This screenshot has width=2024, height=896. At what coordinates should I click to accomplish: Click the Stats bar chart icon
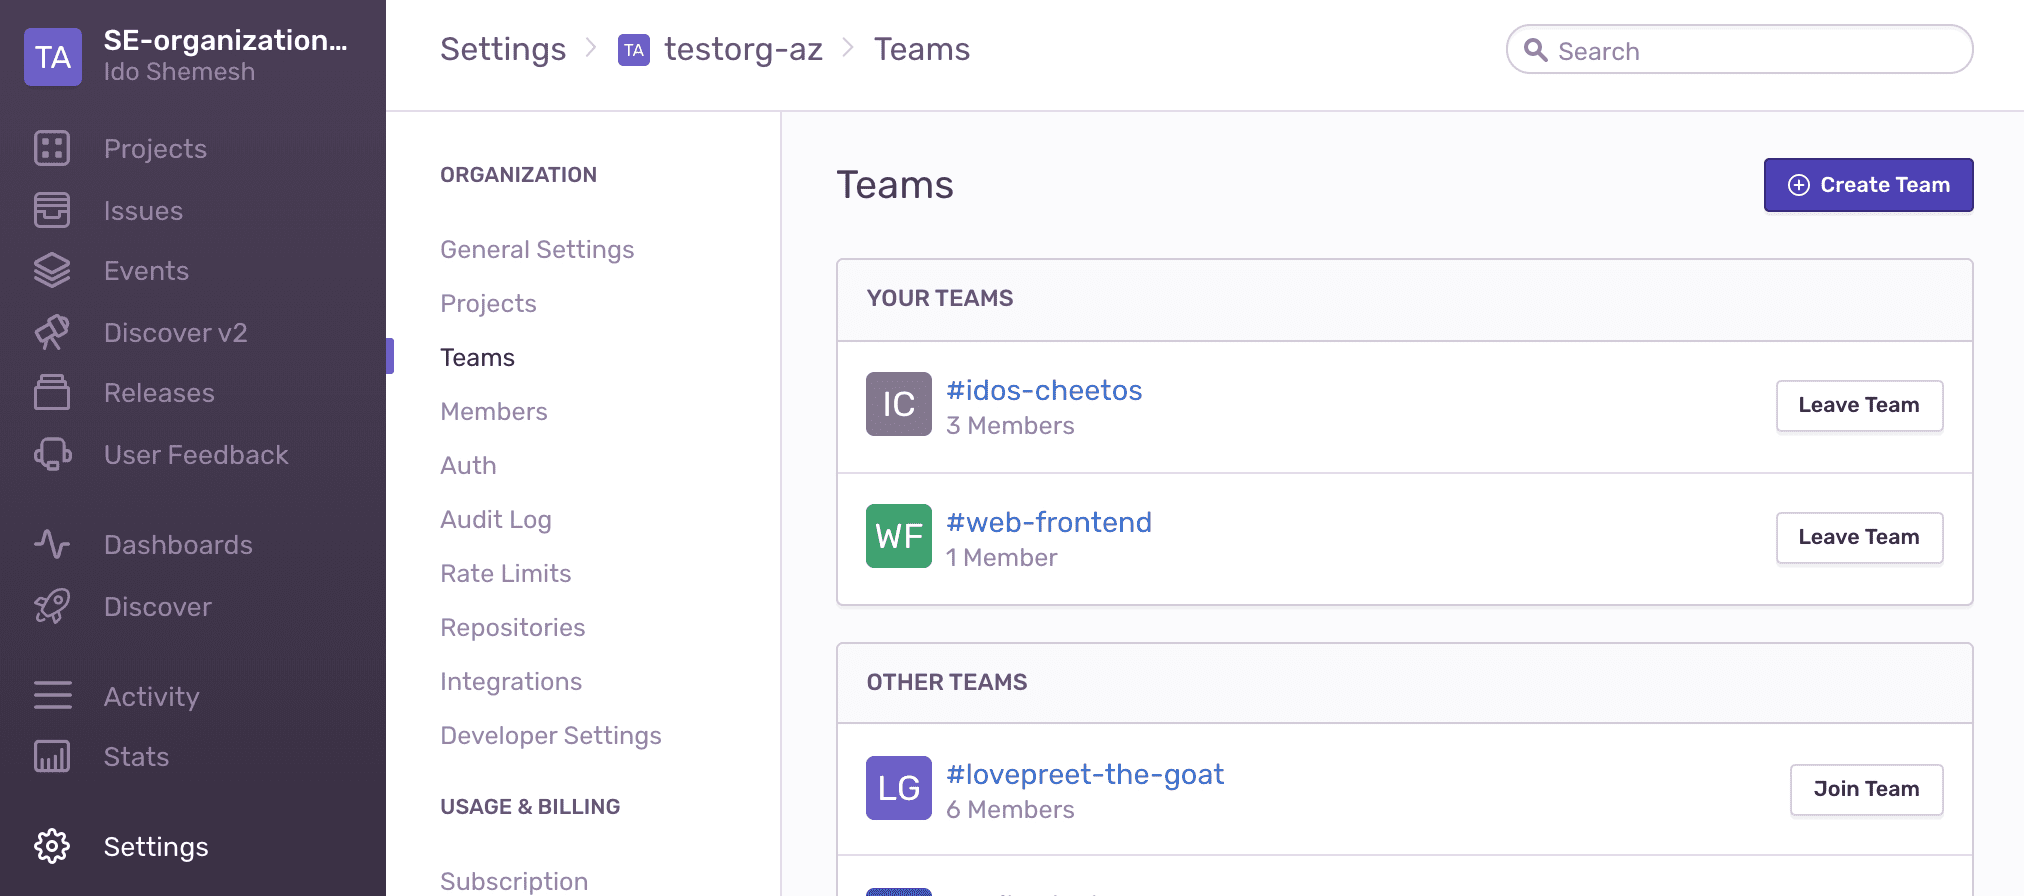click(52, 756)
